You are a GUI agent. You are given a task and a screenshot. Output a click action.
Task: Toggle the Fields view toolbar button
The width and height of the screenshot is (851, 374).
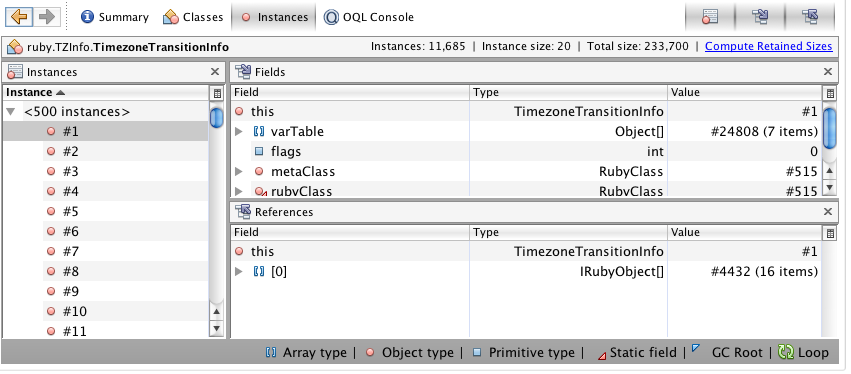pyautogui.click(x=760, y=17)
